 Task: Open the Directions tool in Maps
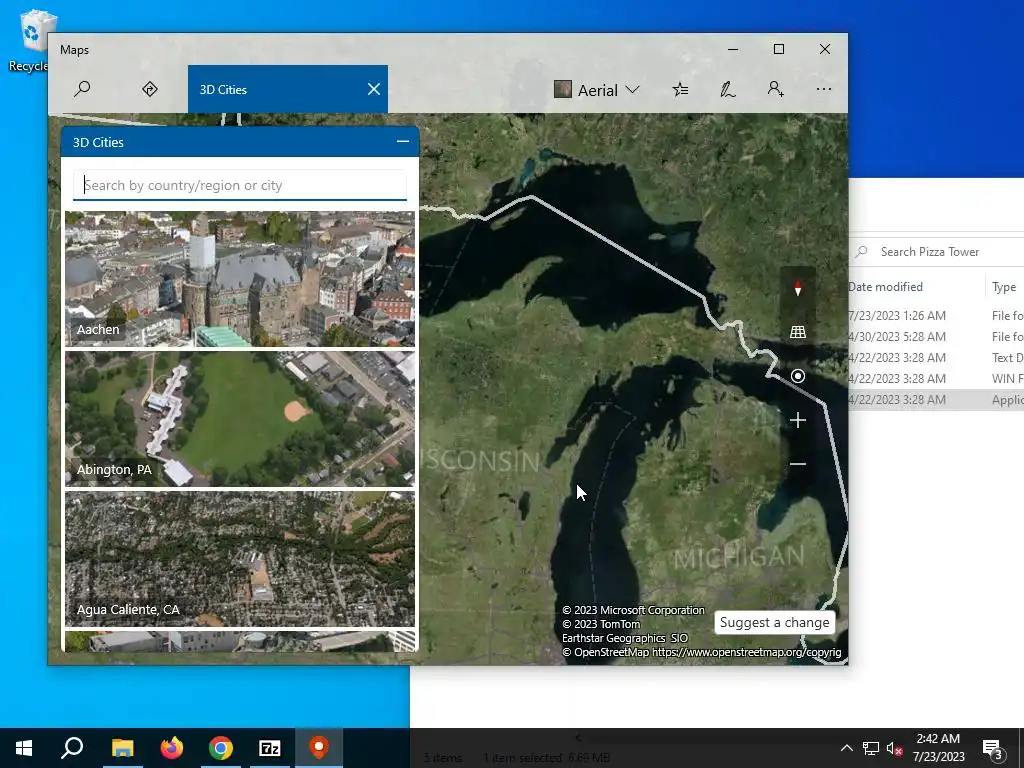pyautogui.click(x=150, y=89)
